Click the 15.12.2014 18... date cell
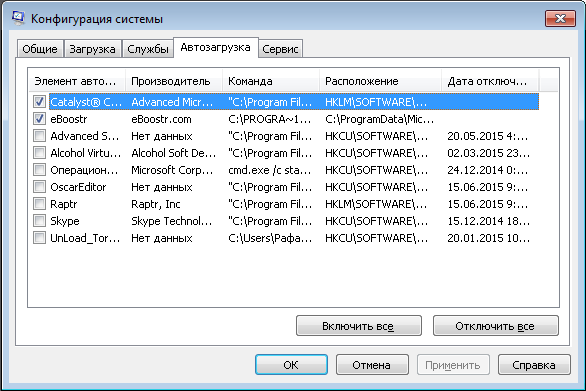 (489, 221)
